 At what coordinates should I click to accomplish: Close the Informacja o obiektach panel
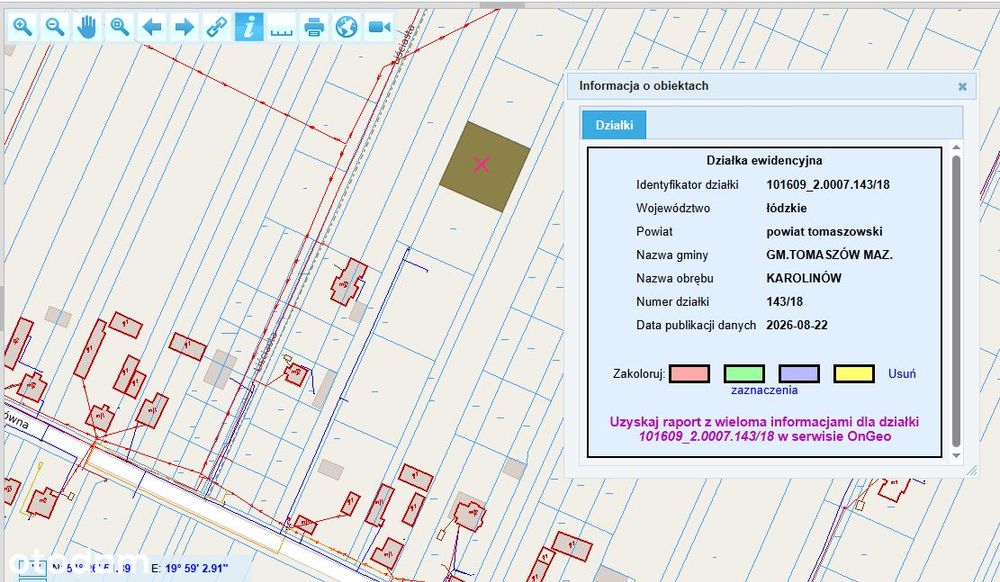962,87
